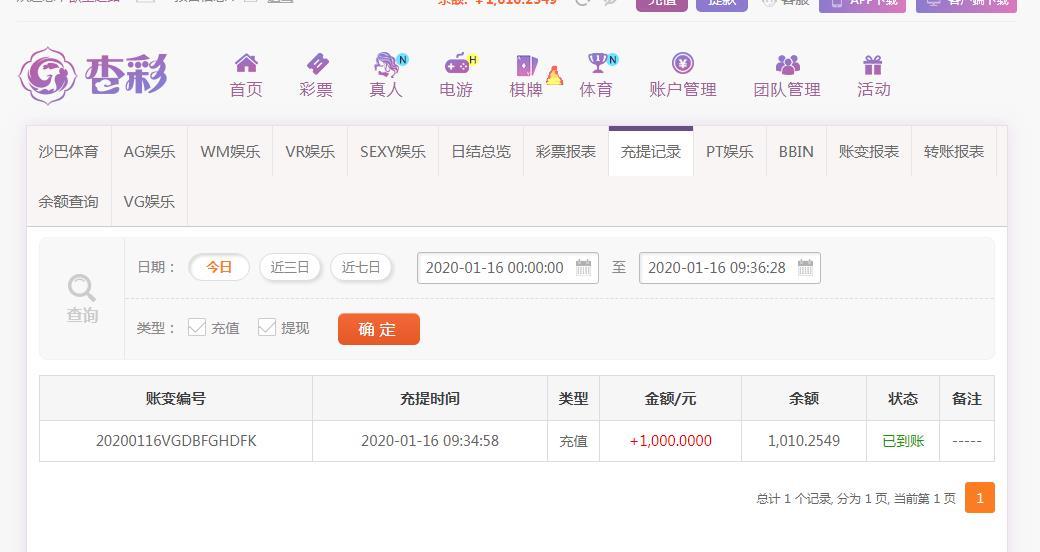Select the 今日 date range option
This screenshot has height=552, width=1040.
[x=219, y=267]
